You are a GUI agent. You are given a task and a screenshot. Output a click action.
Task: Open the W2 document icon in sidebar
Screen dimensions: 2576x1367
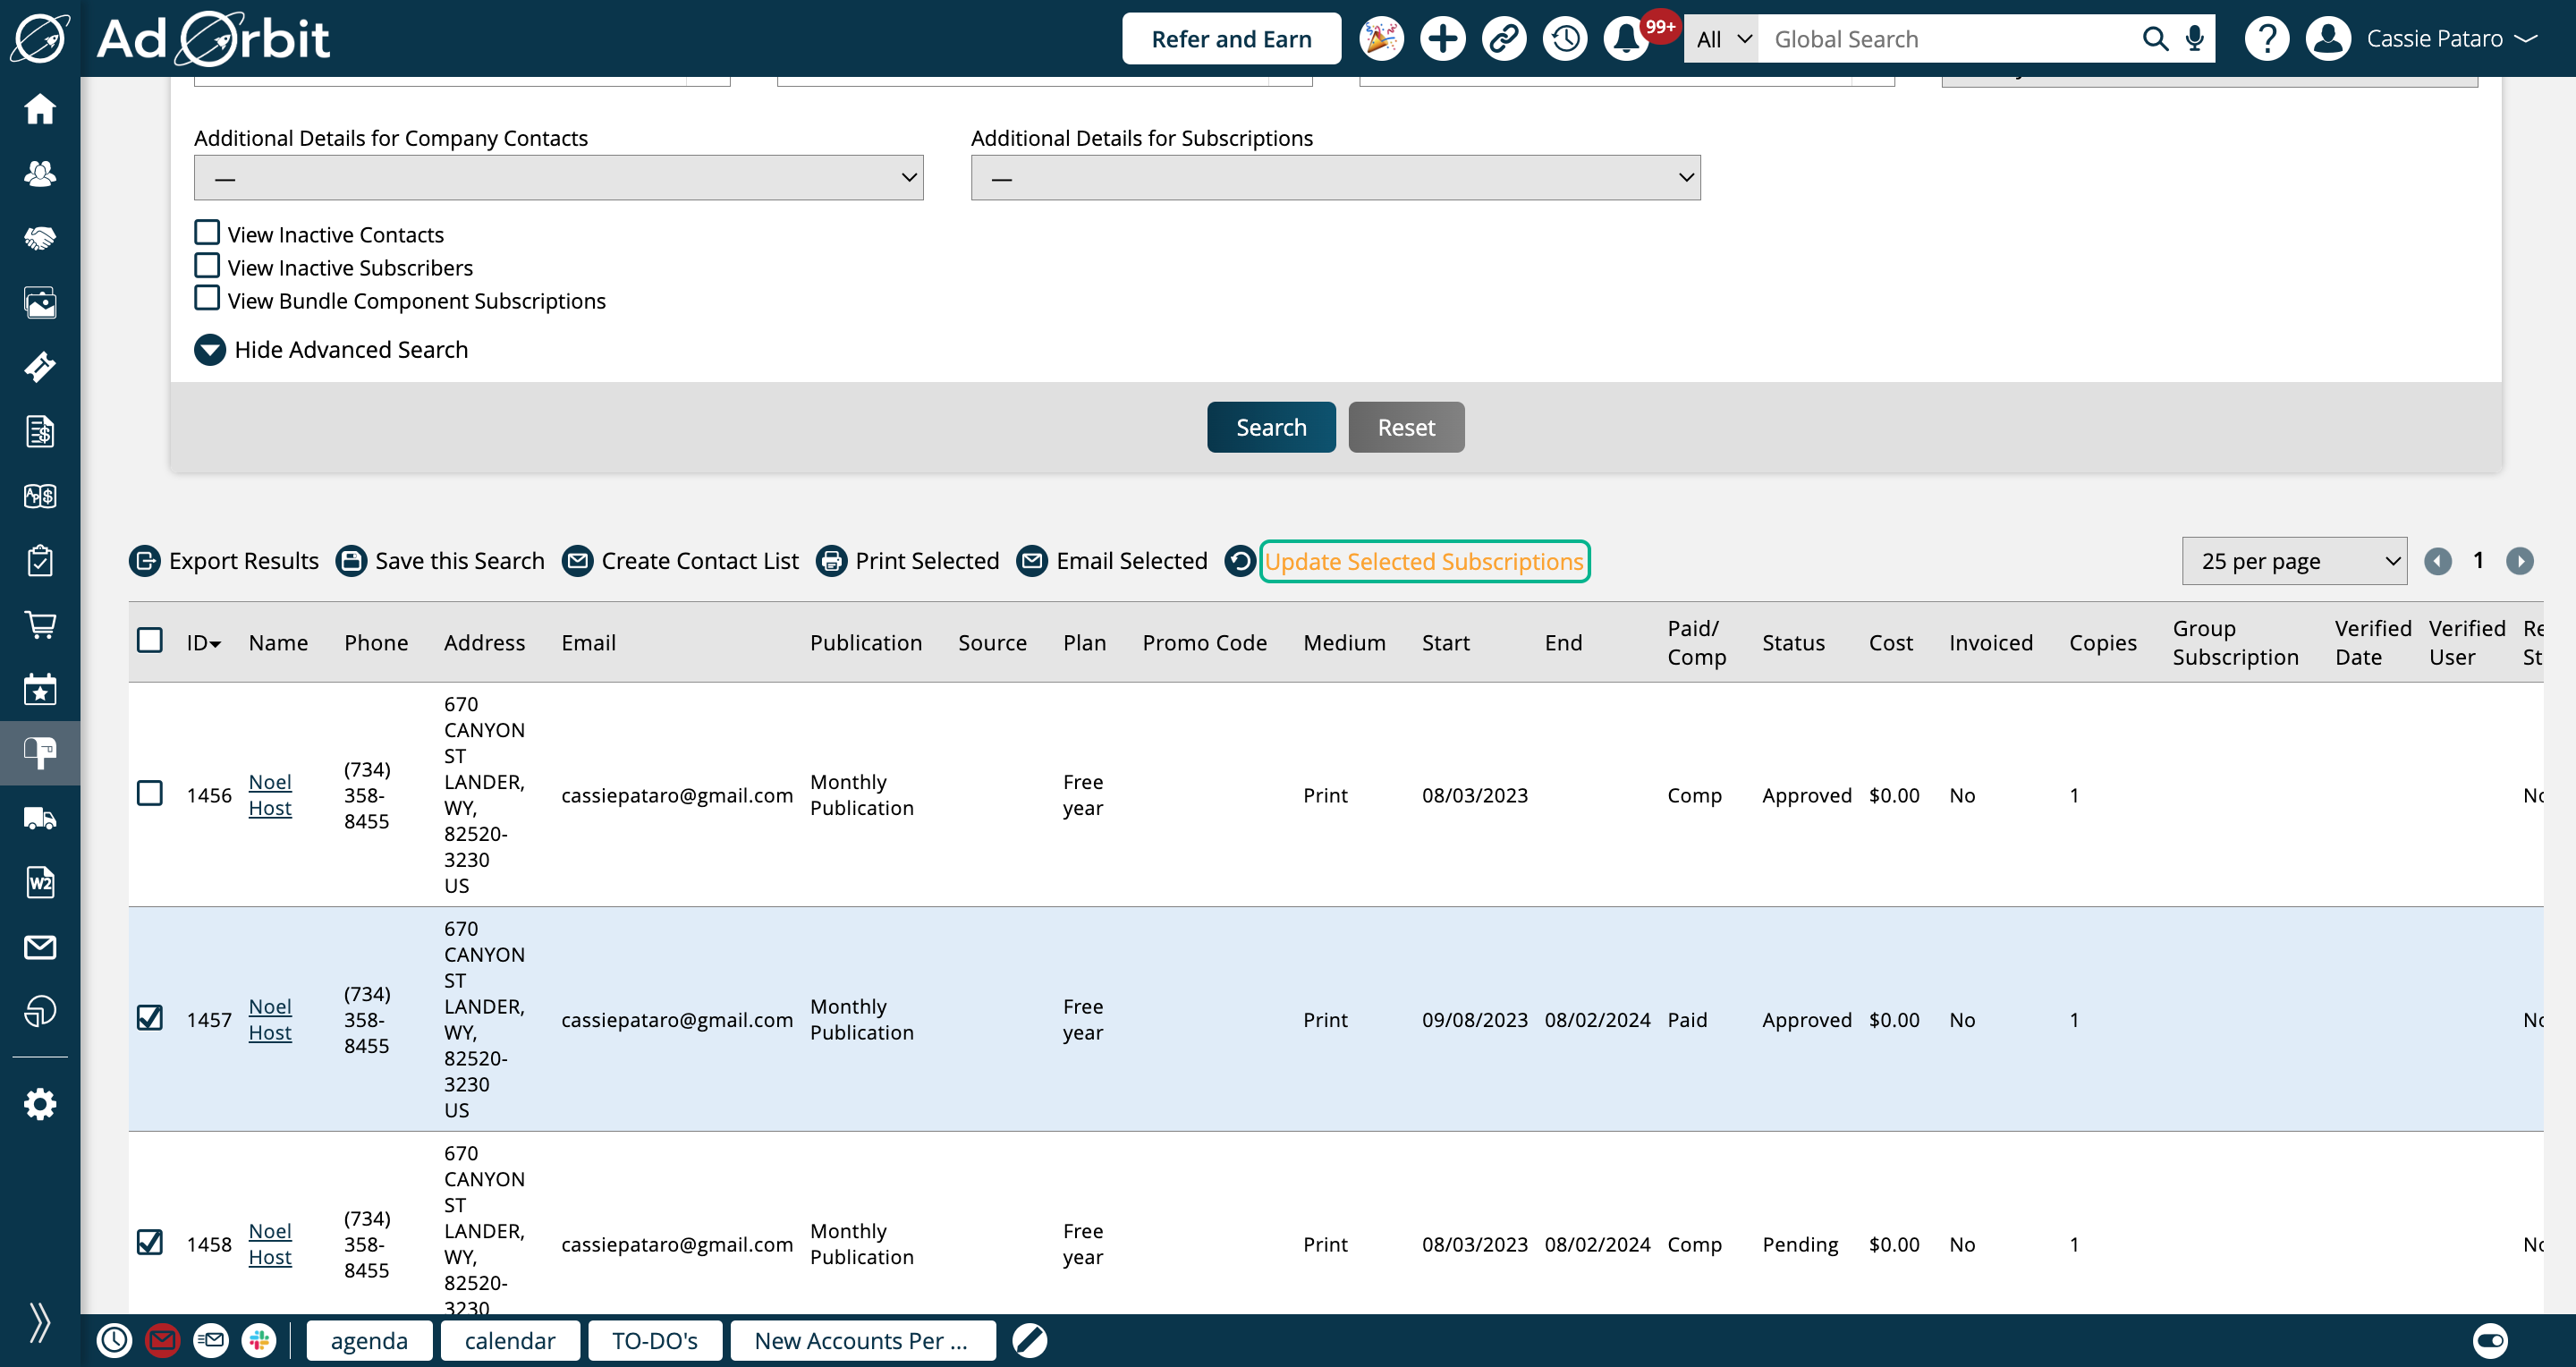pos(40,883)
